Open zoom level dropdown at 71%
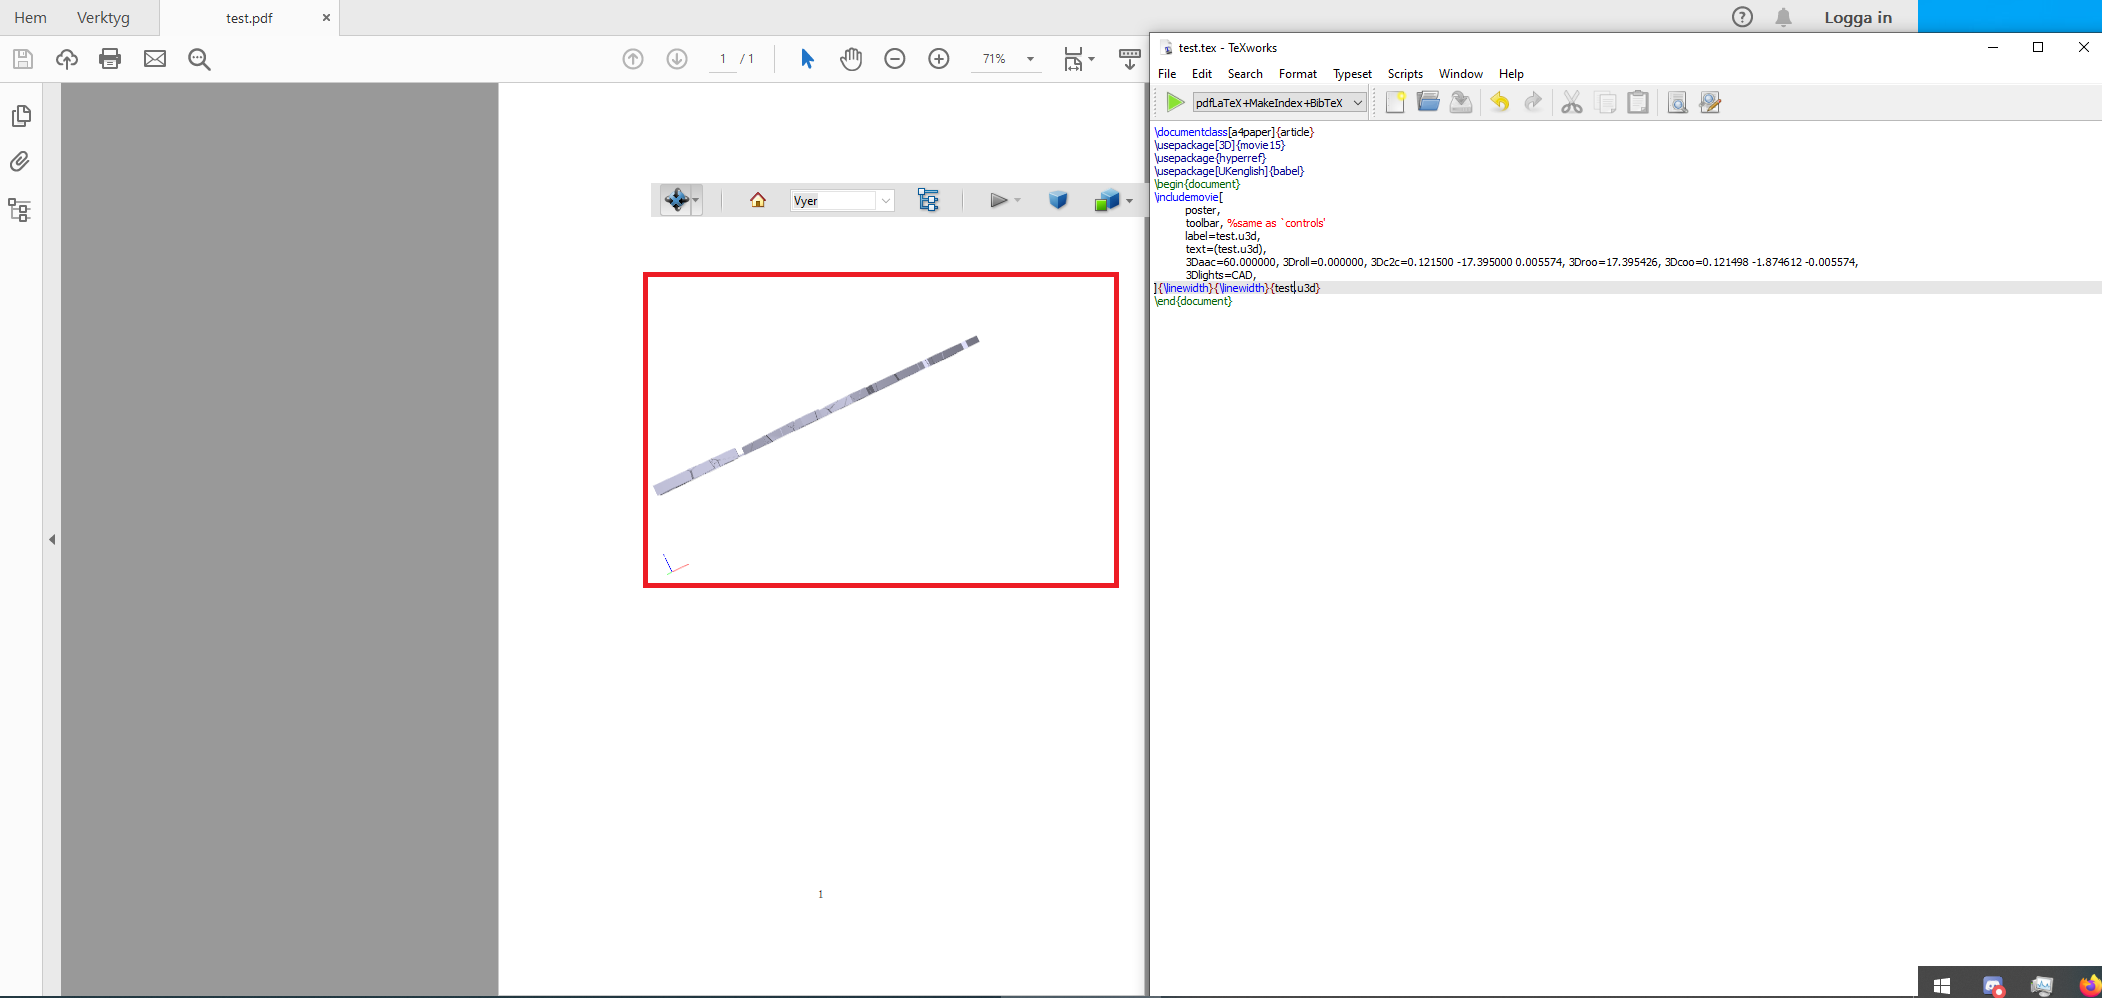Viewport: 2102px width, 998px height. (1030, 59)
